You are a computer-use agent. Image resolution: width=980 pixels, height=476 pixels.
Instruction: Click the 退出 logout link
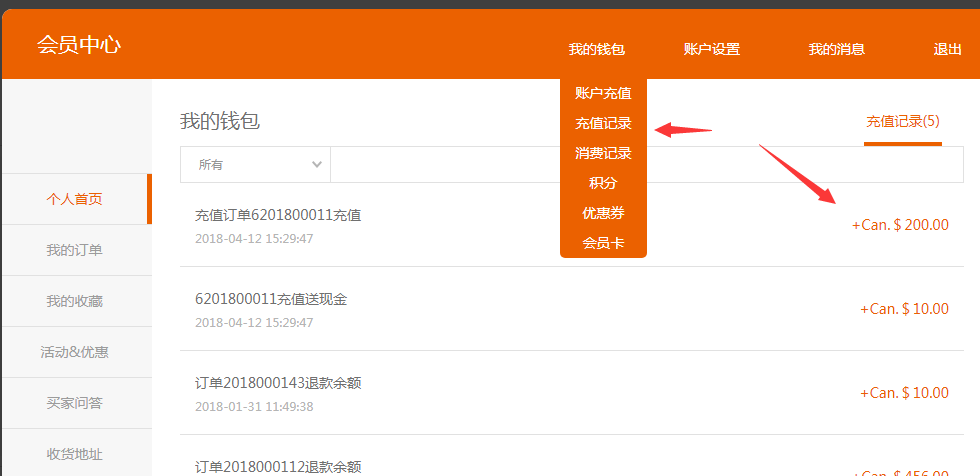coord(946,49)
